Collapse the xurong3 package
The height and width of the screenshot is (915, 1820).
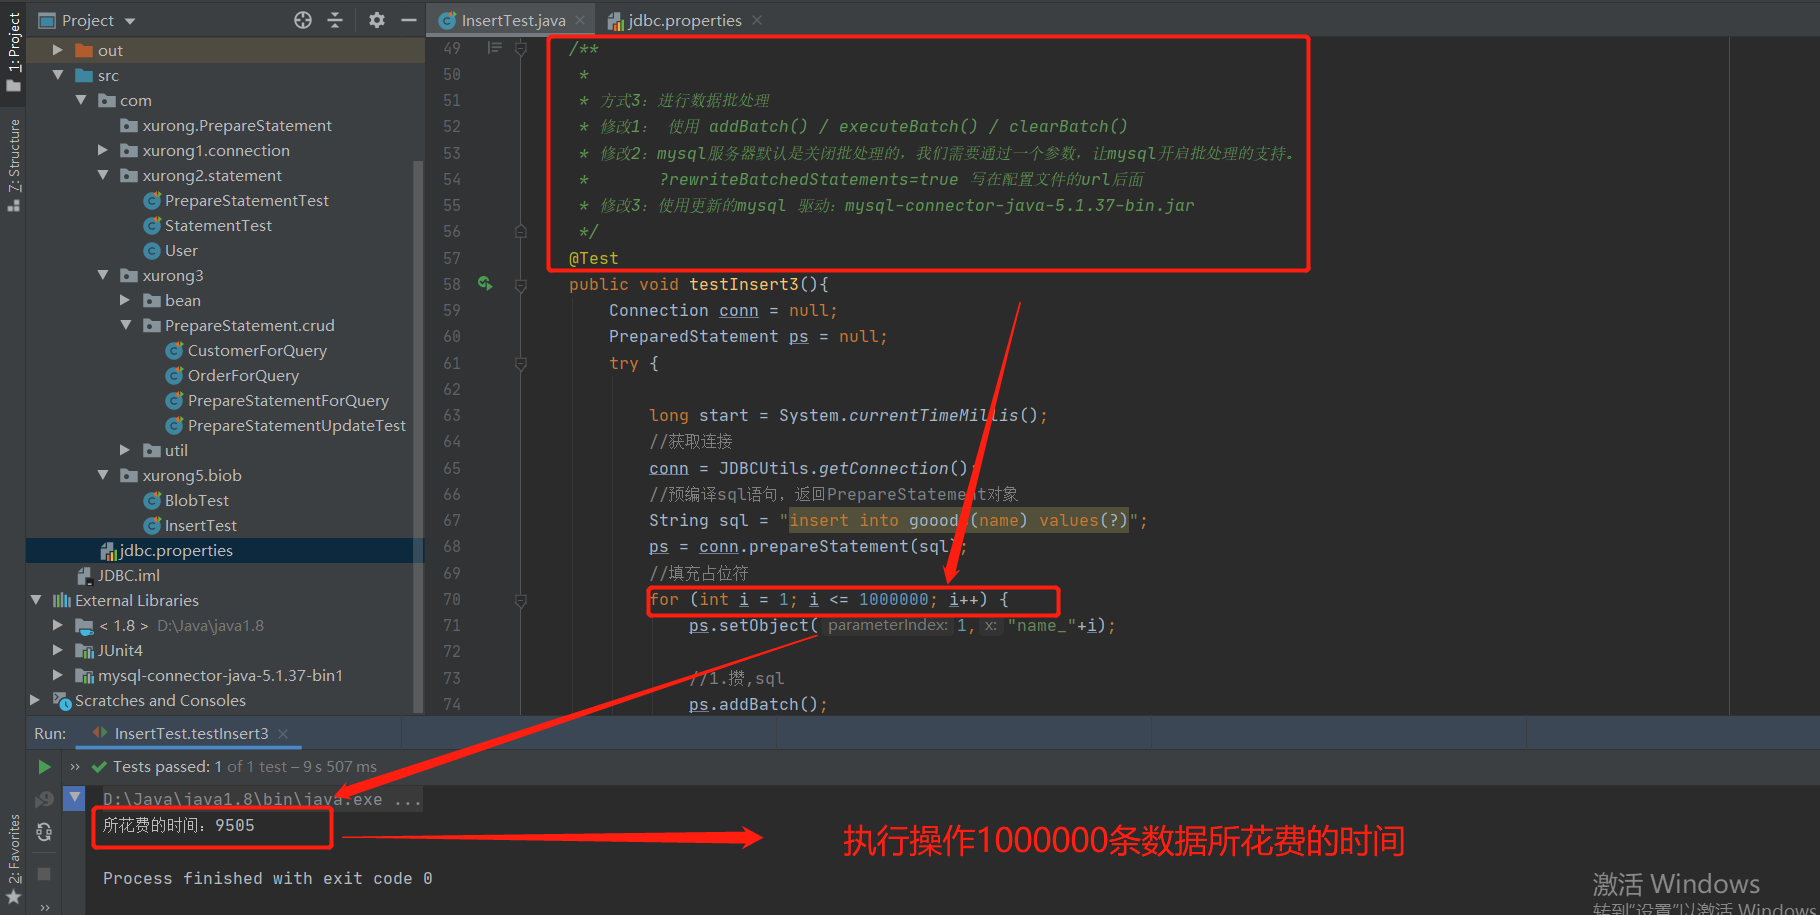tap(103, 275)
